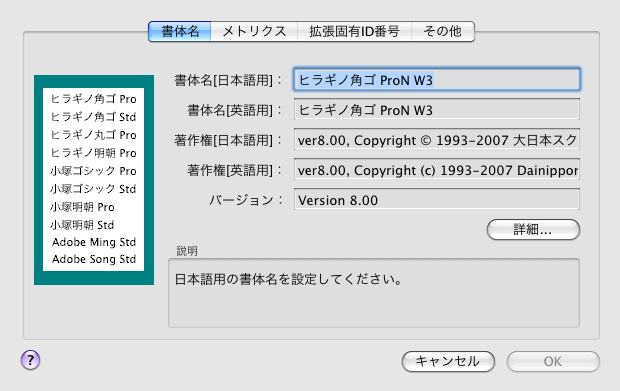Focus the 書体名[日本語用] input field
Screen dimensions: 620x391
pyautogui.click(x=437, y=79)
